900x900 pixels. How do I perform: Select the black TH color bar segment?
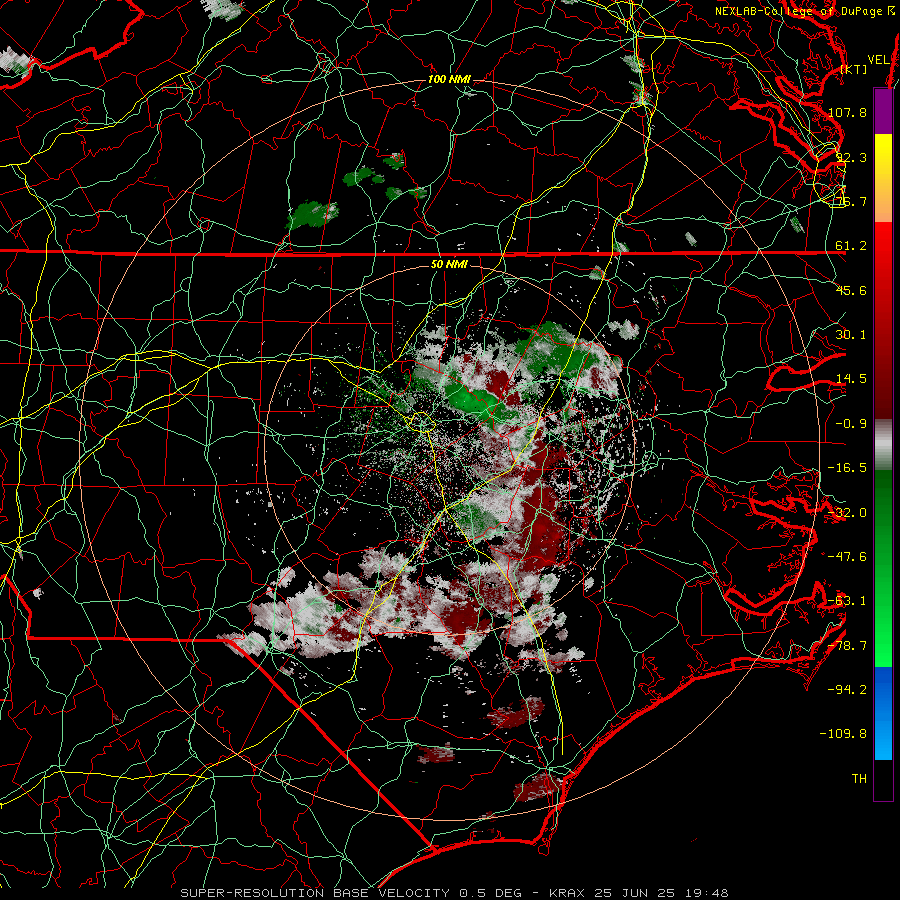pyautogui.click(x=883, y=779)
